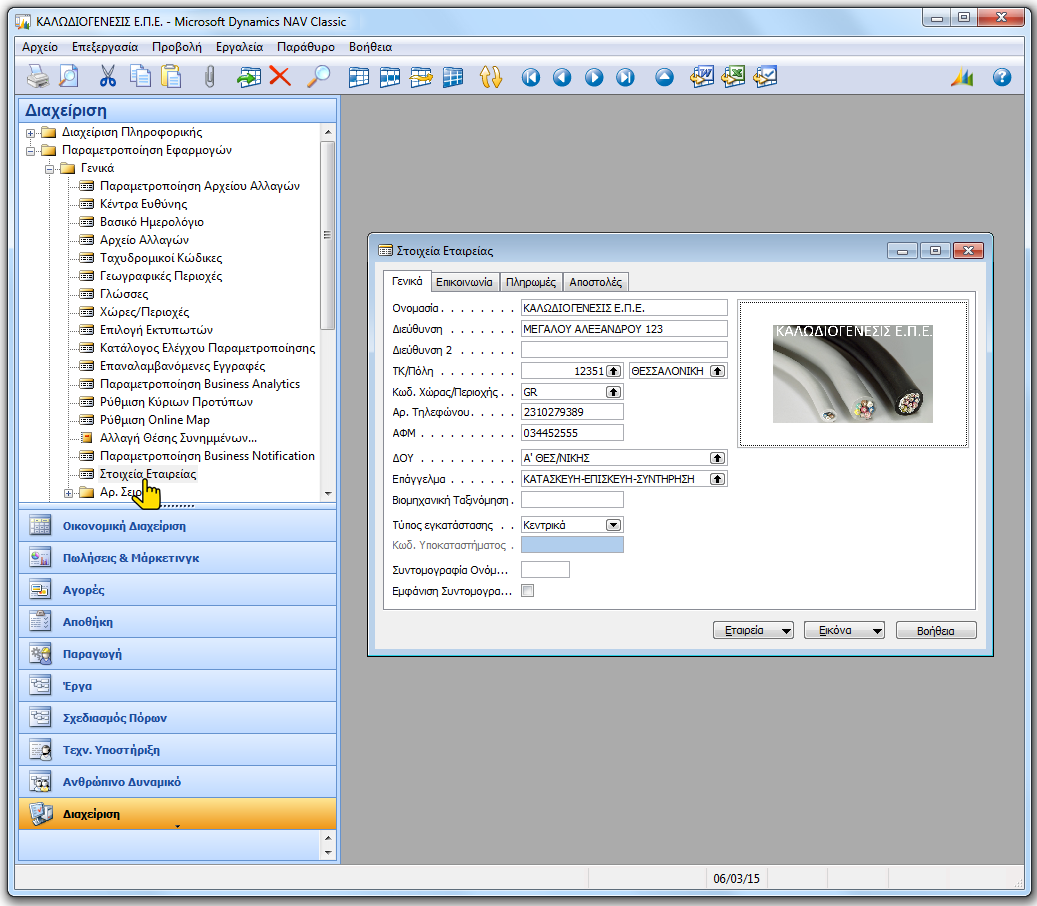Click the Βοήθεια button in dialog

click(x=936, y=630)
